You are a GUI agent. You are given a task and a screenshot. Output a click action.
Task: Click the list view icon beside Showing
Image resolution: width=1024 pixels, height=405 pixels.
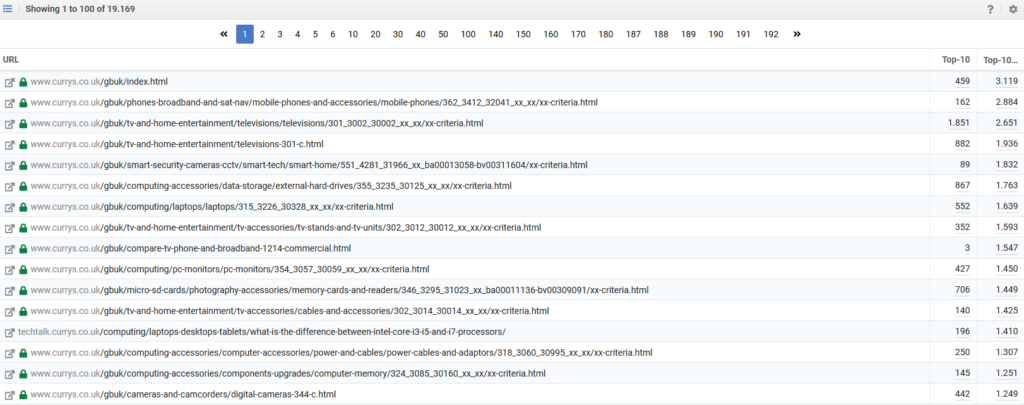click(x=8, y=9)
